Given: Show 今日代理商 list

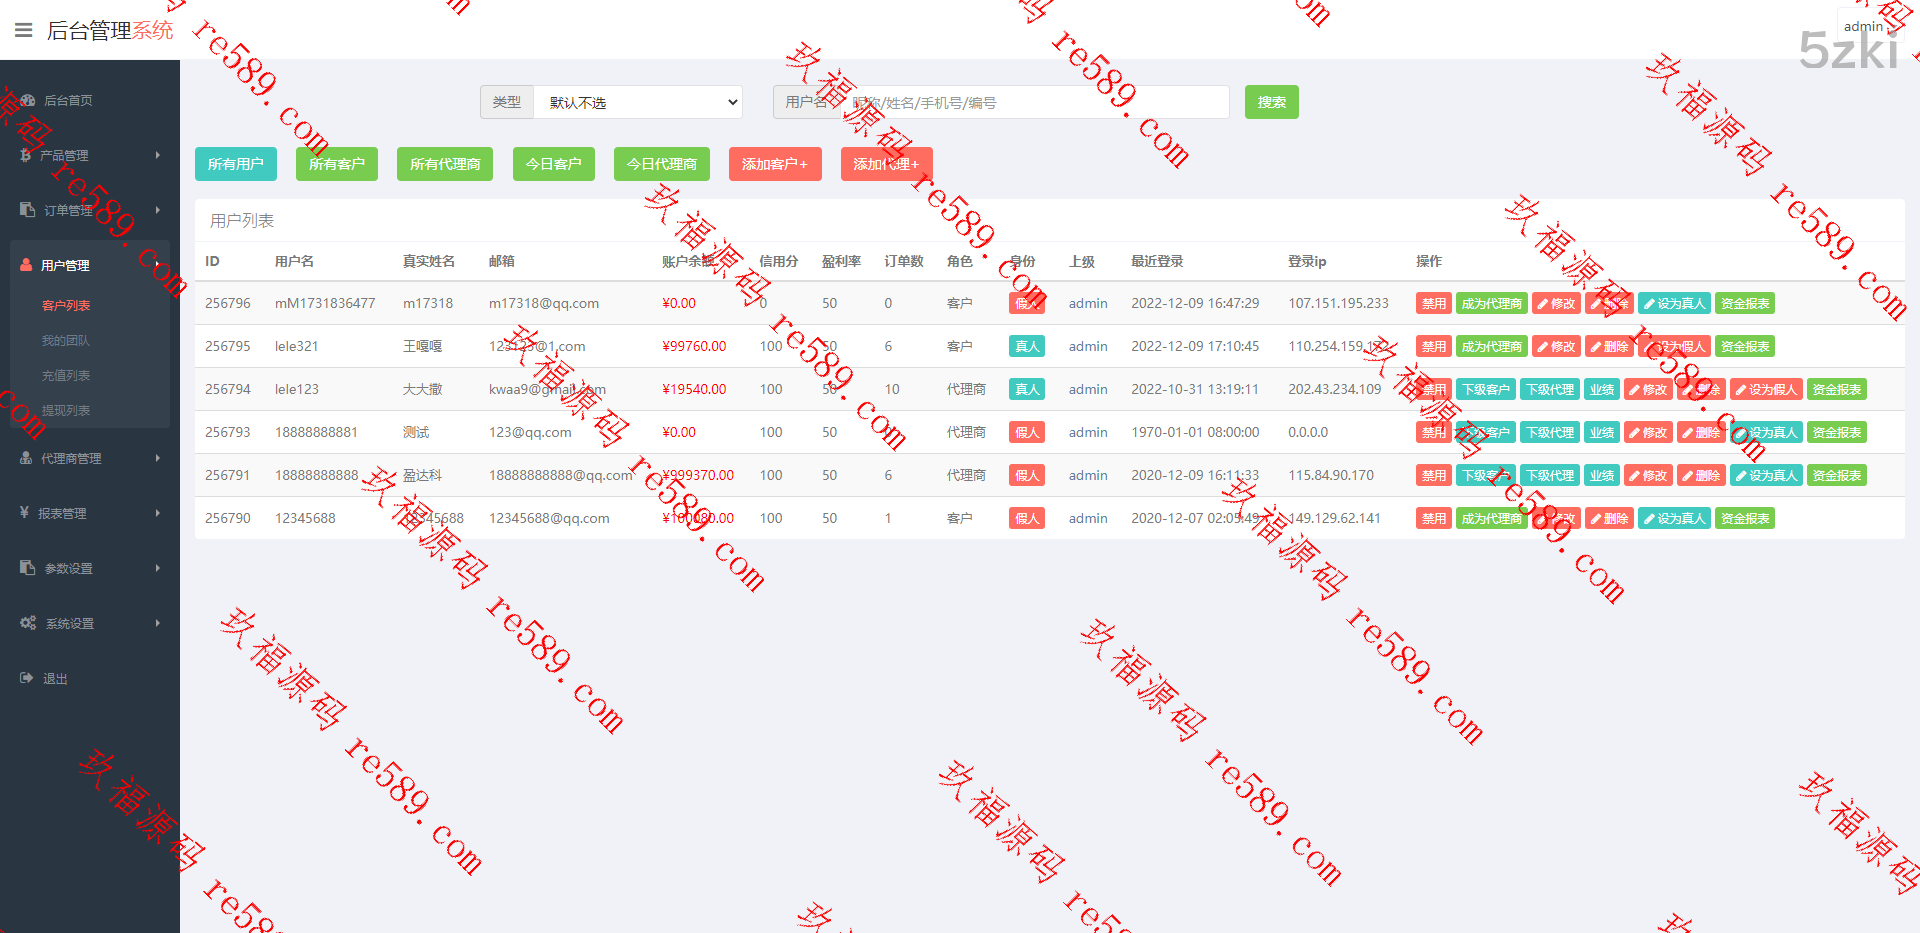Looking at the screenshot, I should [x=662, y=164].
